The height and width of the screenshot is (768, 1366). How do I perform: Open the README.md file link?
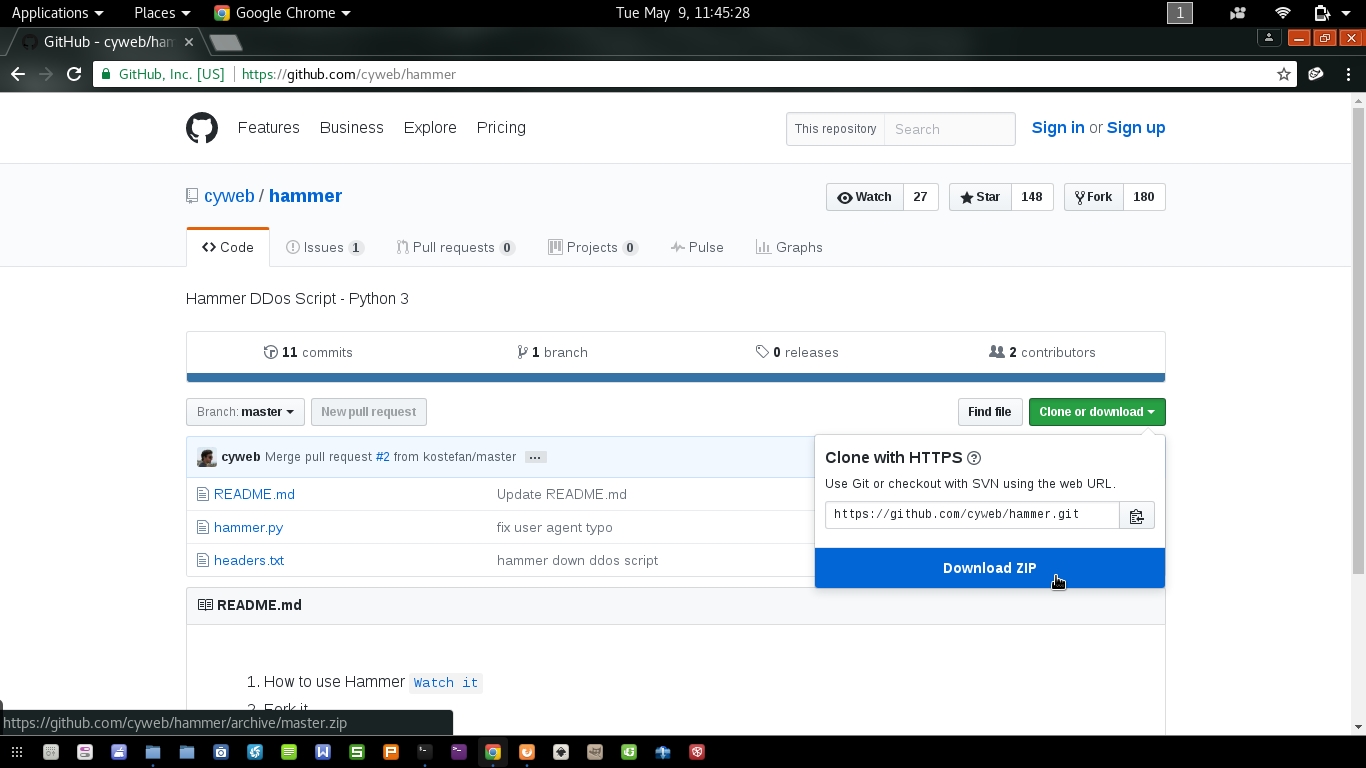[254, 494]
